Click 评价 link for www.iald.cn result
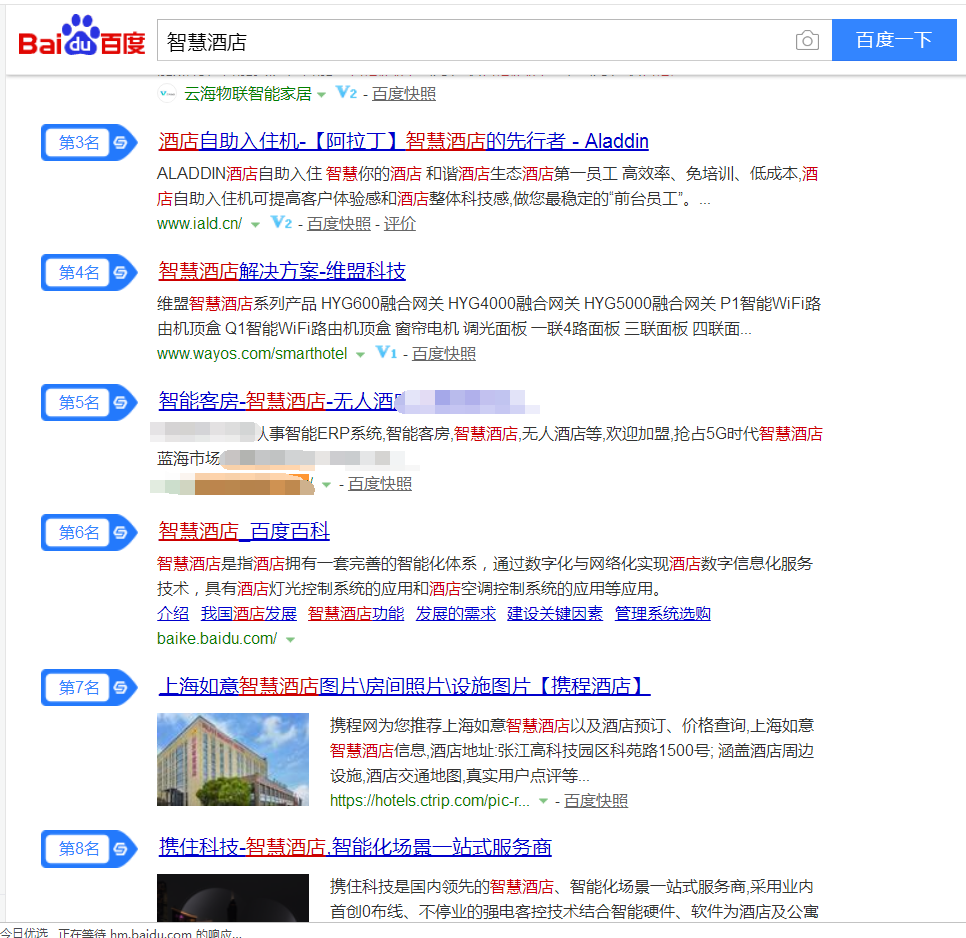Image resolution: width=966 pixels, height=938 pixels. [400, 224]
